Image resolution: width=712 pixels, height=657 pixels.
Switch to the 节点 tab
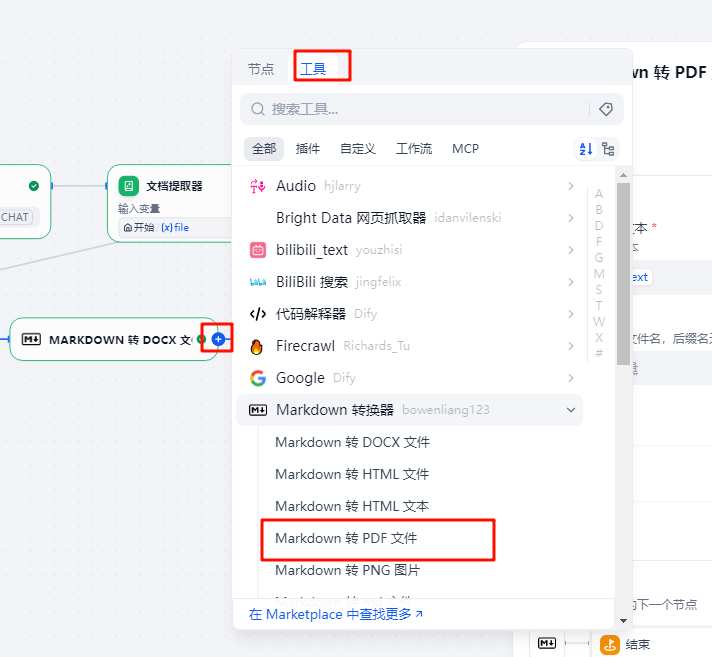[261, 69]
